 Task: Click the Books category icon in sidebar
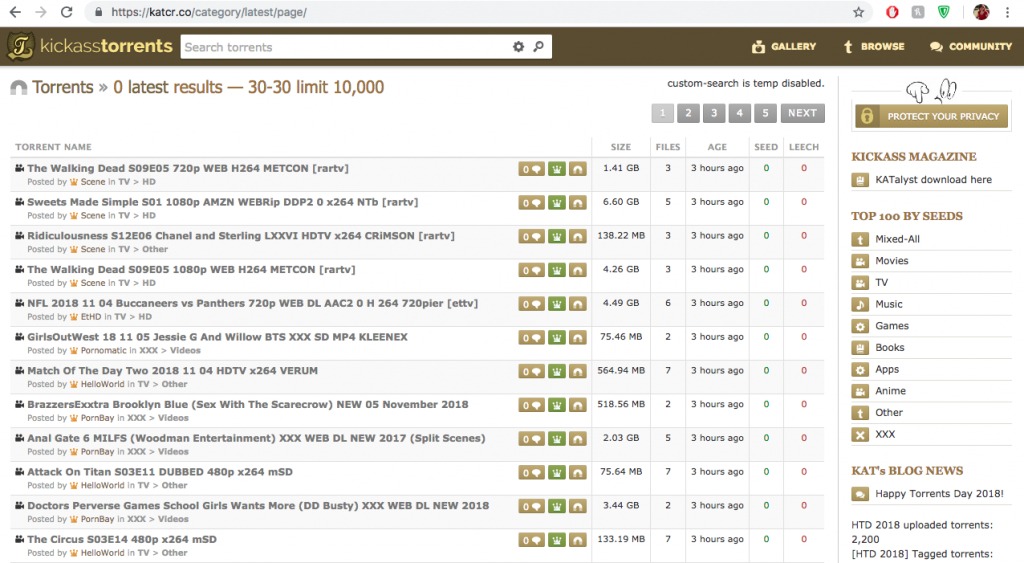pos(860,348)
